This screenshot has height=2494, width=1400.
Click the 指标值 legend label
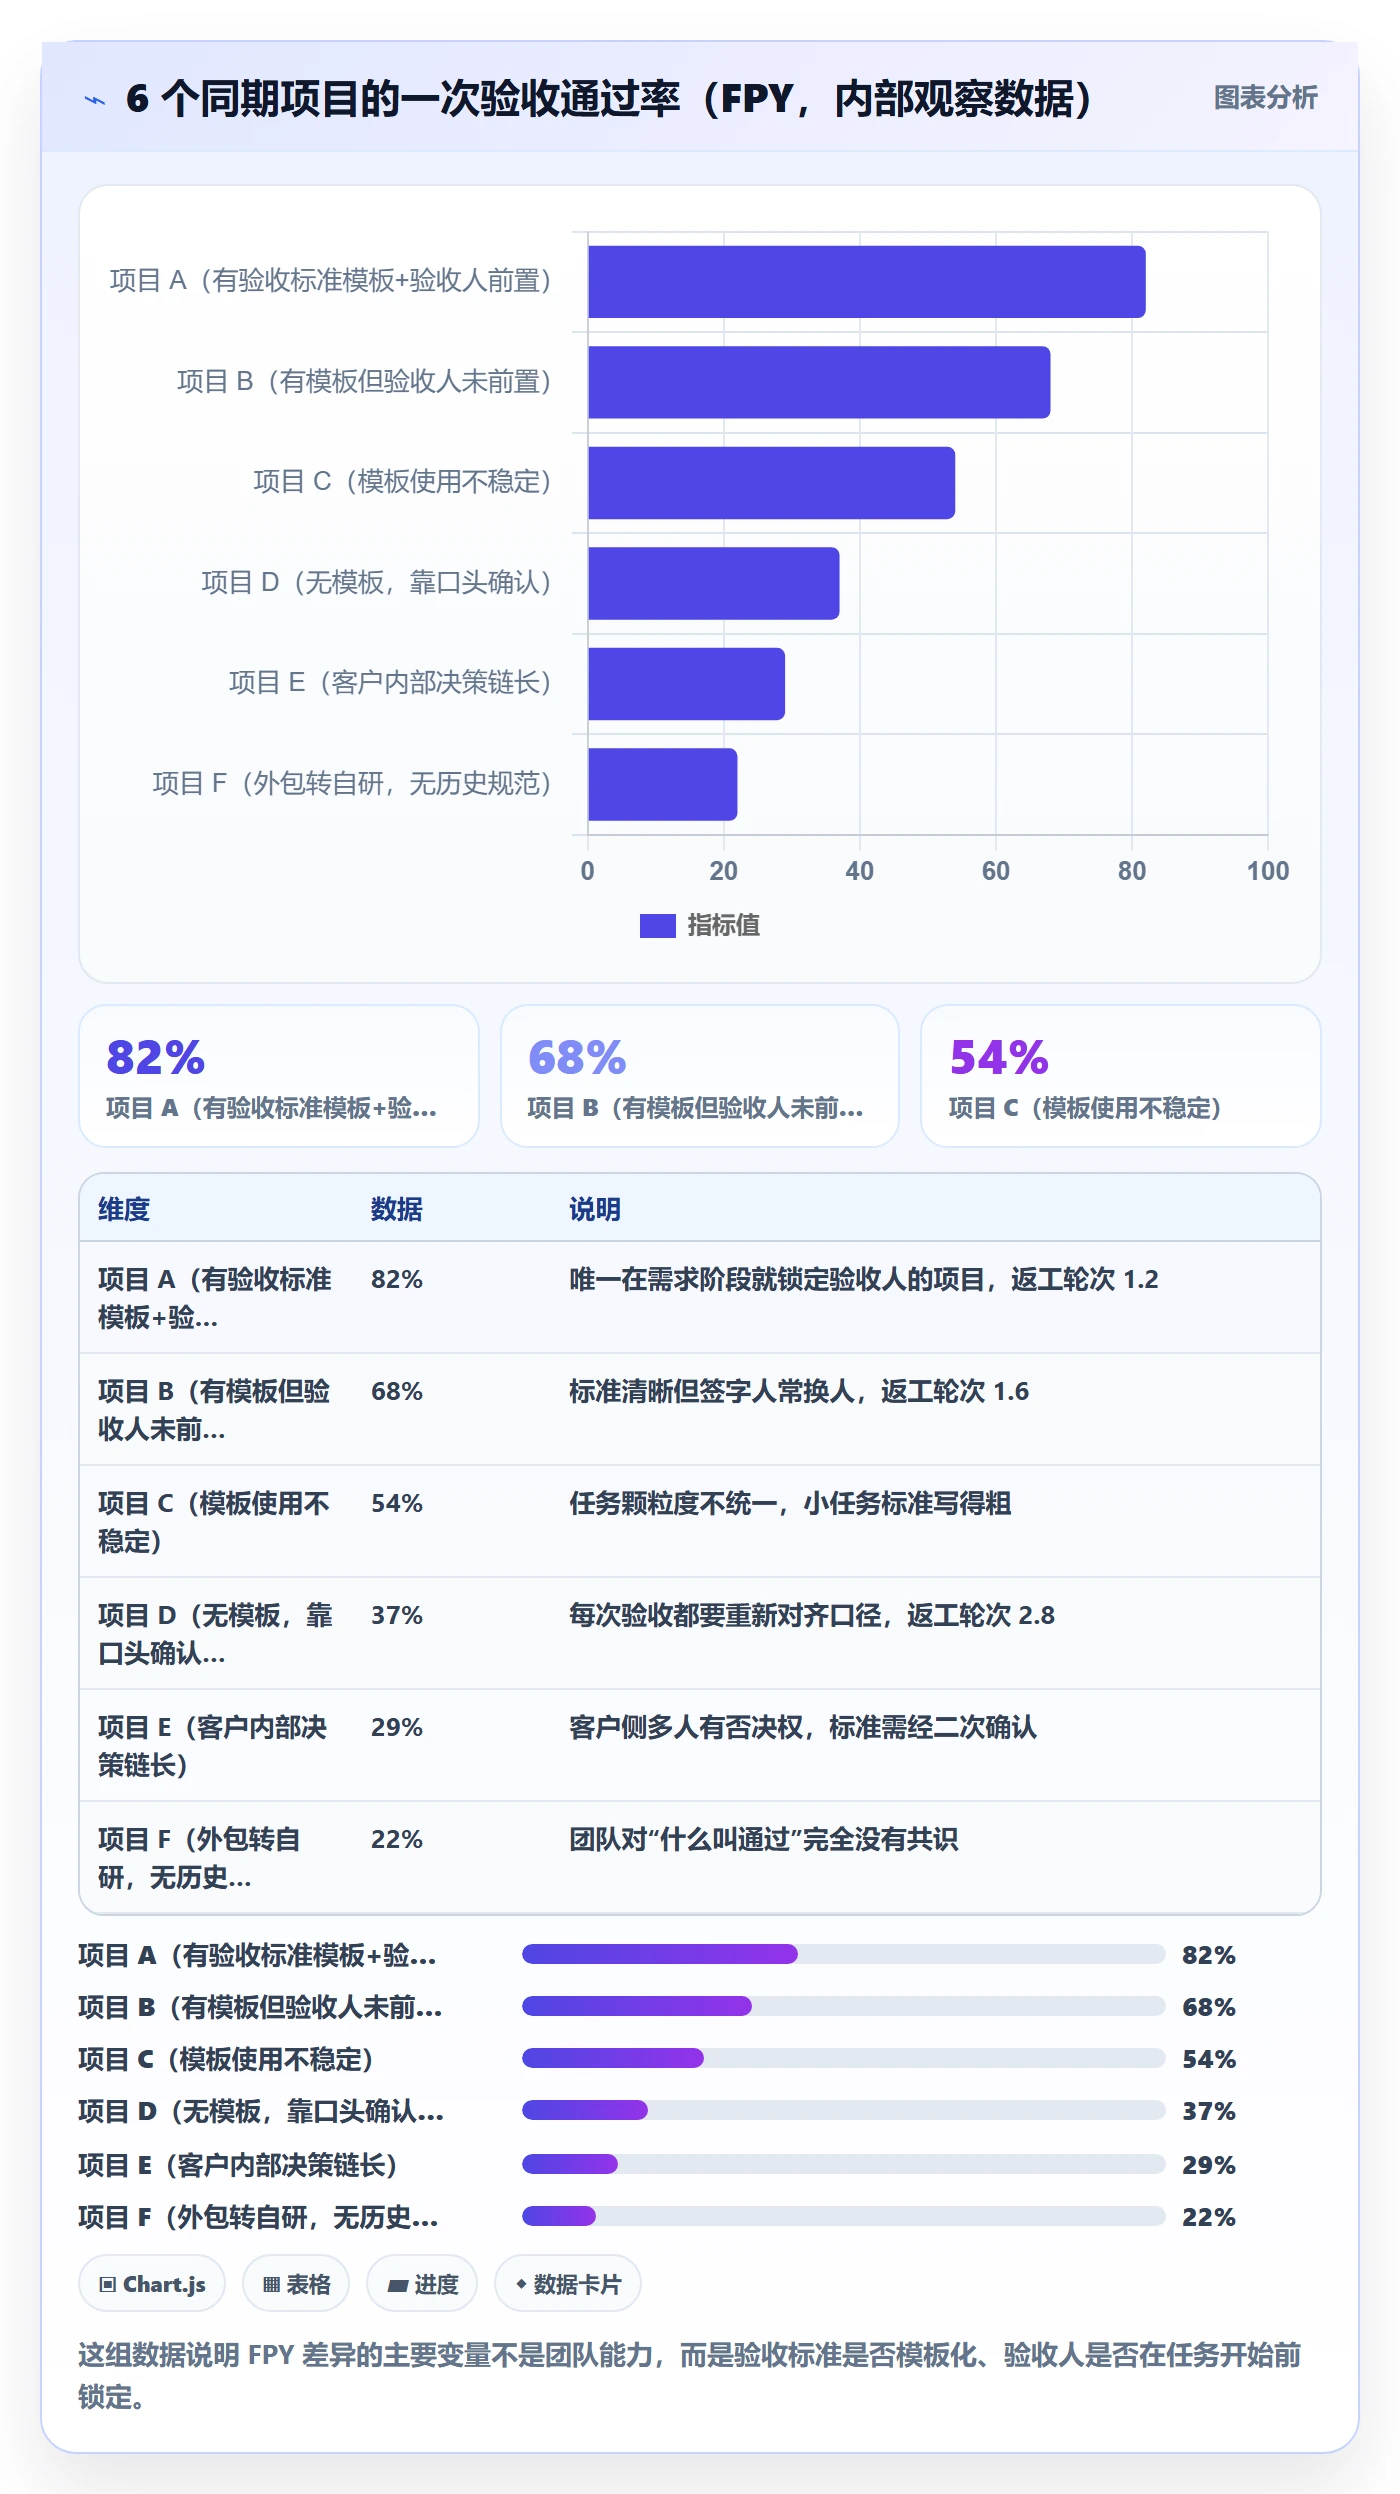pyautogui.click(x=723, y=926)
